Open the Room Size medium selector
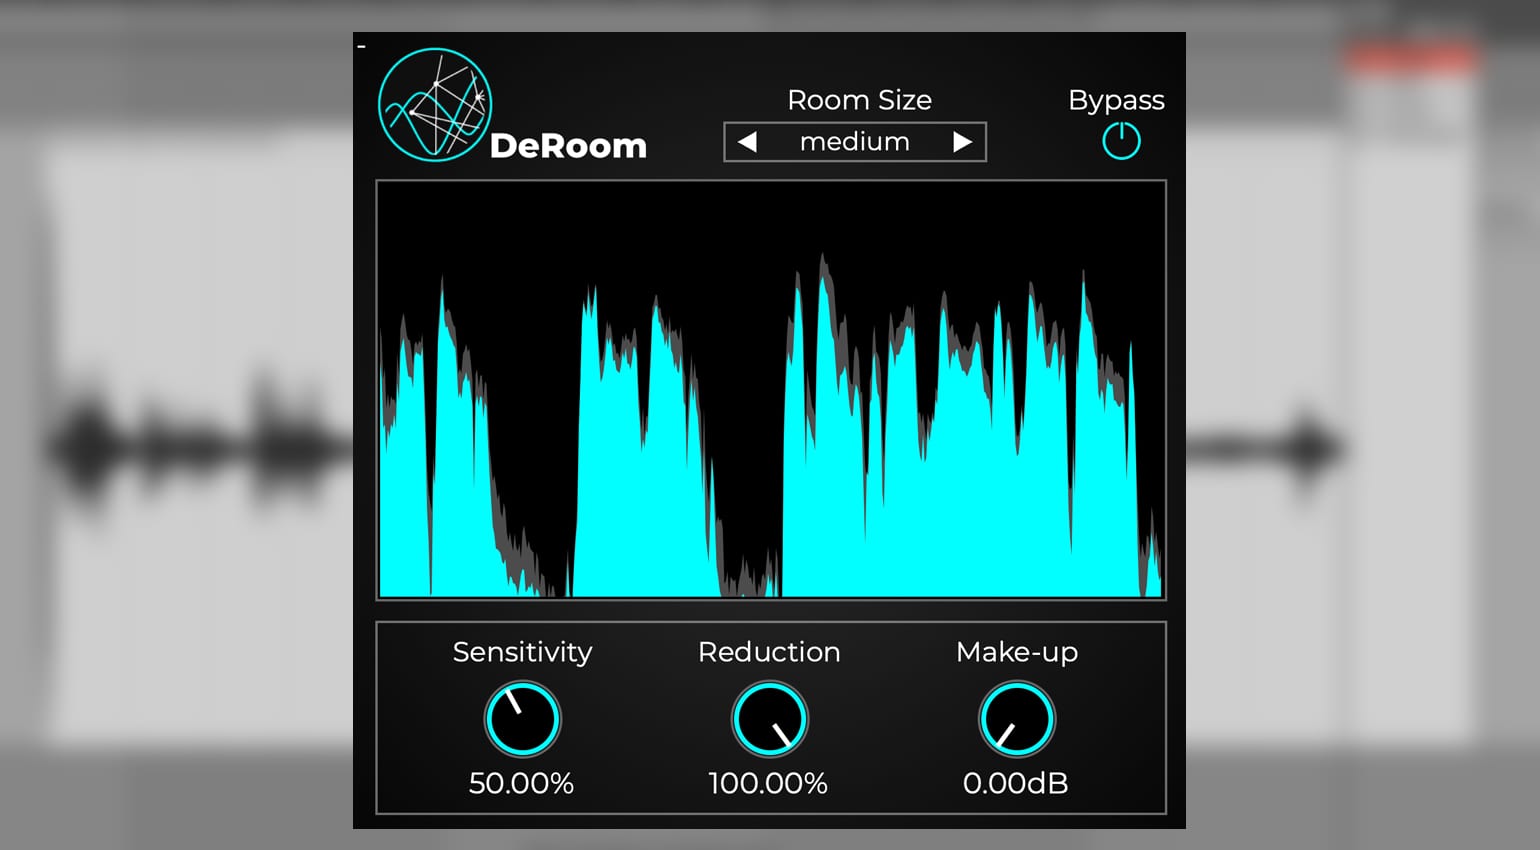The height and width of the screenshot is (850, 1540). click(x=855, y=142)
